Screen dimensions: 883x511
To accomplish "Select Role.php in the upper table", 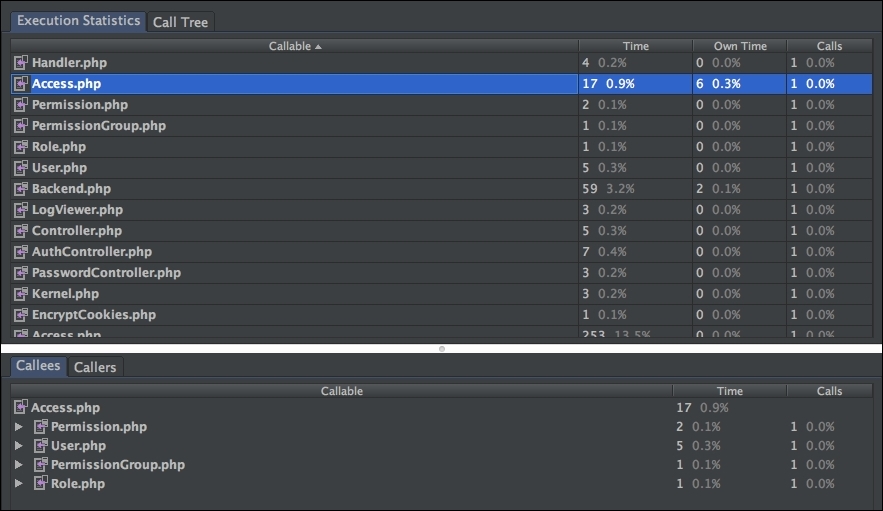I will pyautogui.click(x=59, y=146).
